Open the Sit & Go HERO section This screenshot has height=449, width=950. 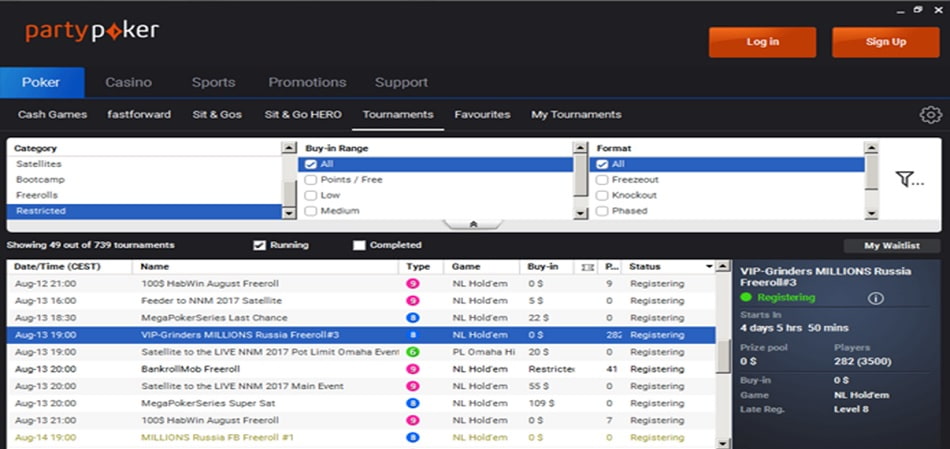click(303, 115)
